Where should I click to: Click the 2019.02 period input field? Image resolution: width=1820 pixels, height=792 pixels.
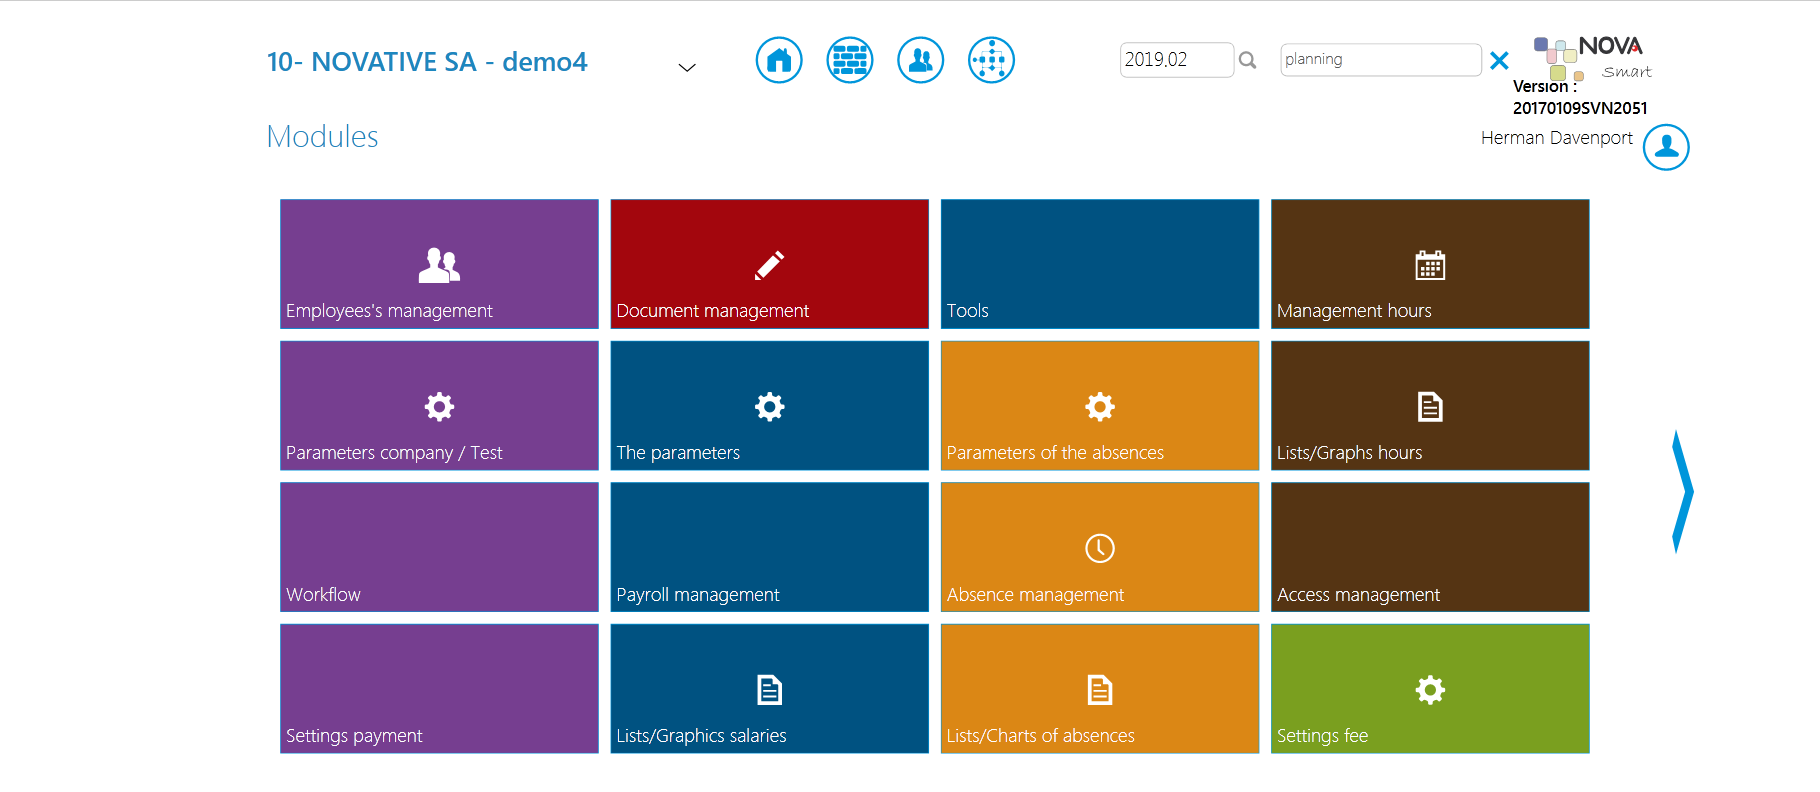click(1175, 60)
